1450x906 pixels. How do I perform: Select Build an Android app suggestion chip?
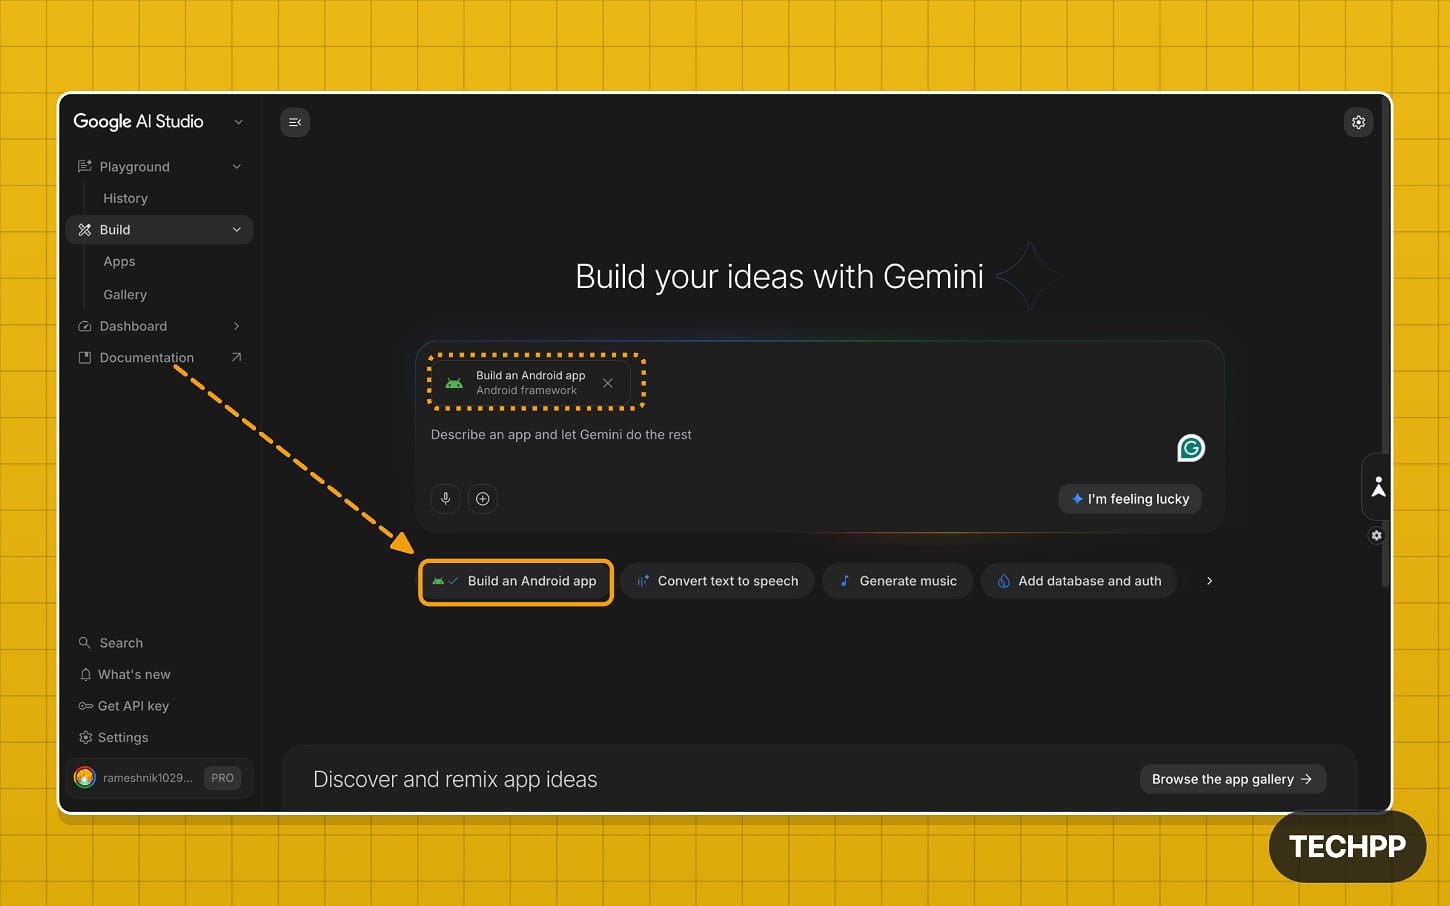point(516,581)
